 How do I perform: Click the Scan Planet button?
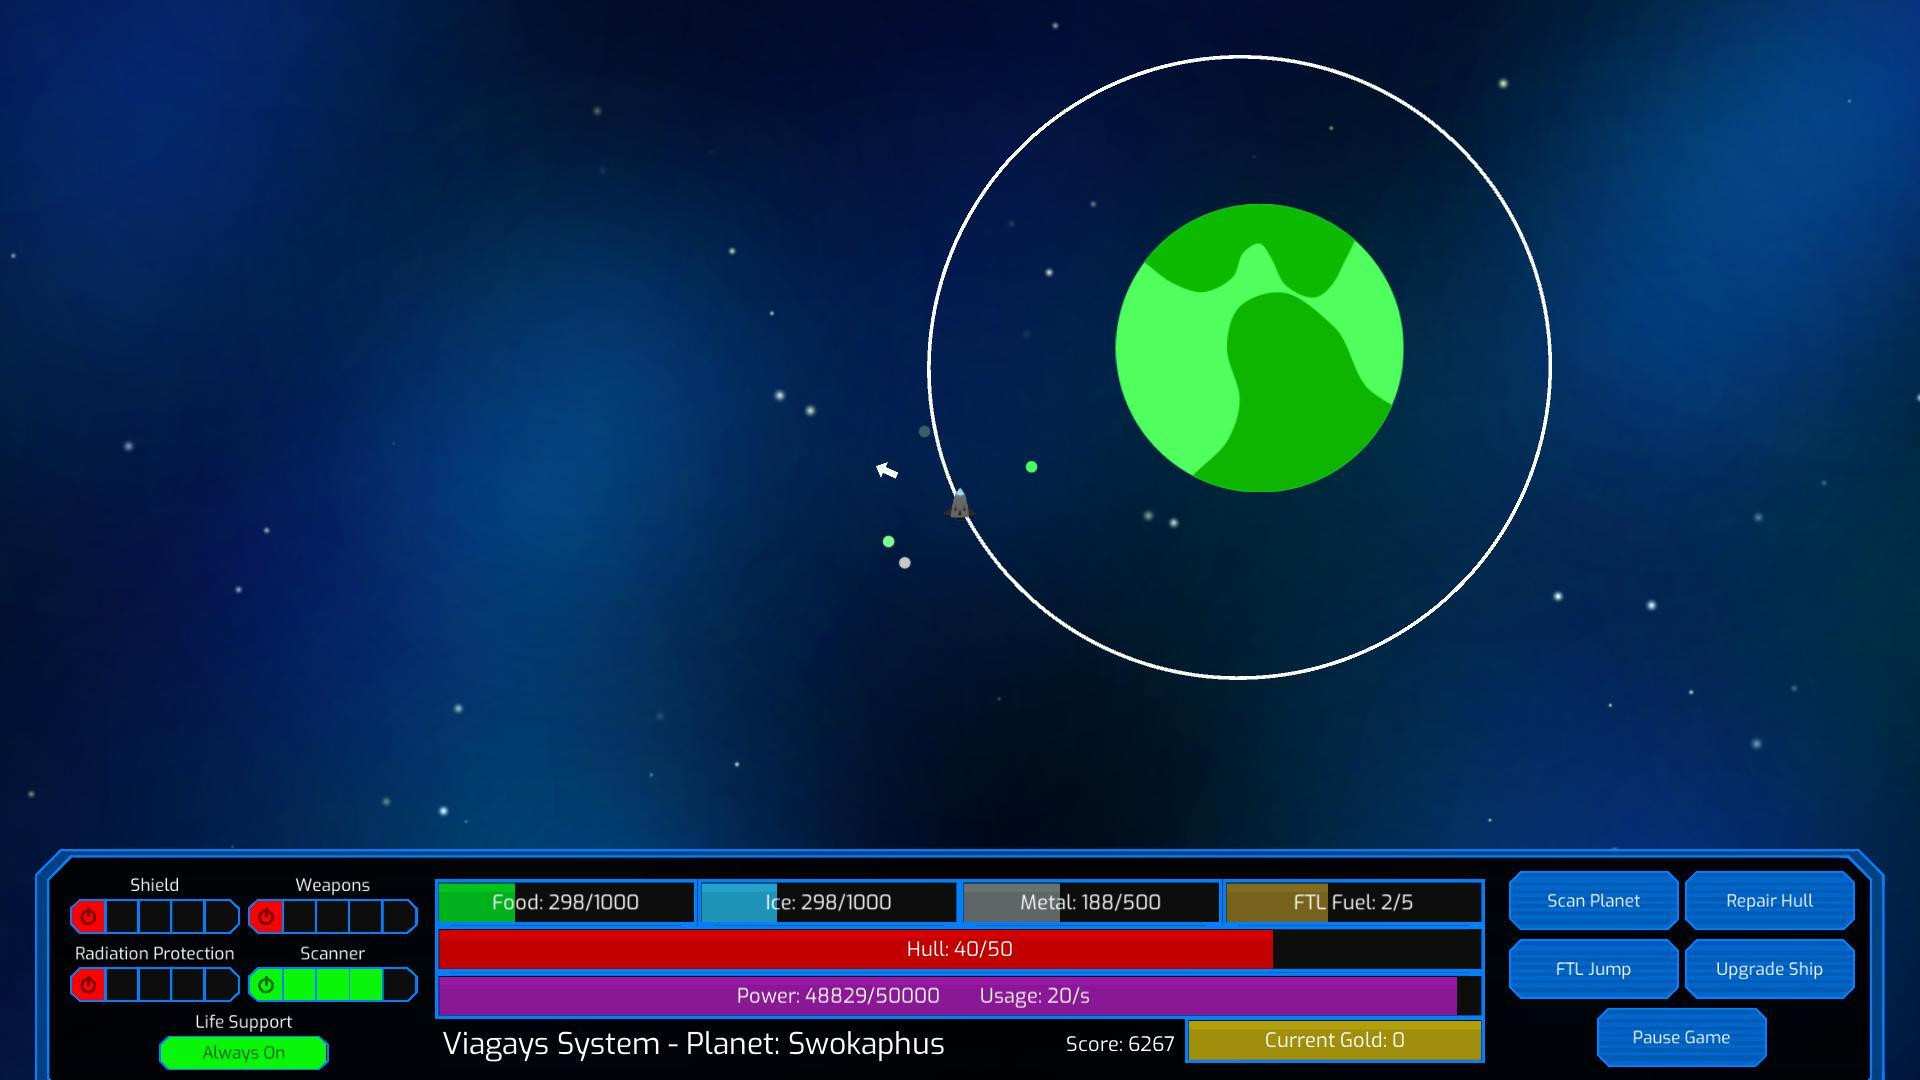[1593, 900]
